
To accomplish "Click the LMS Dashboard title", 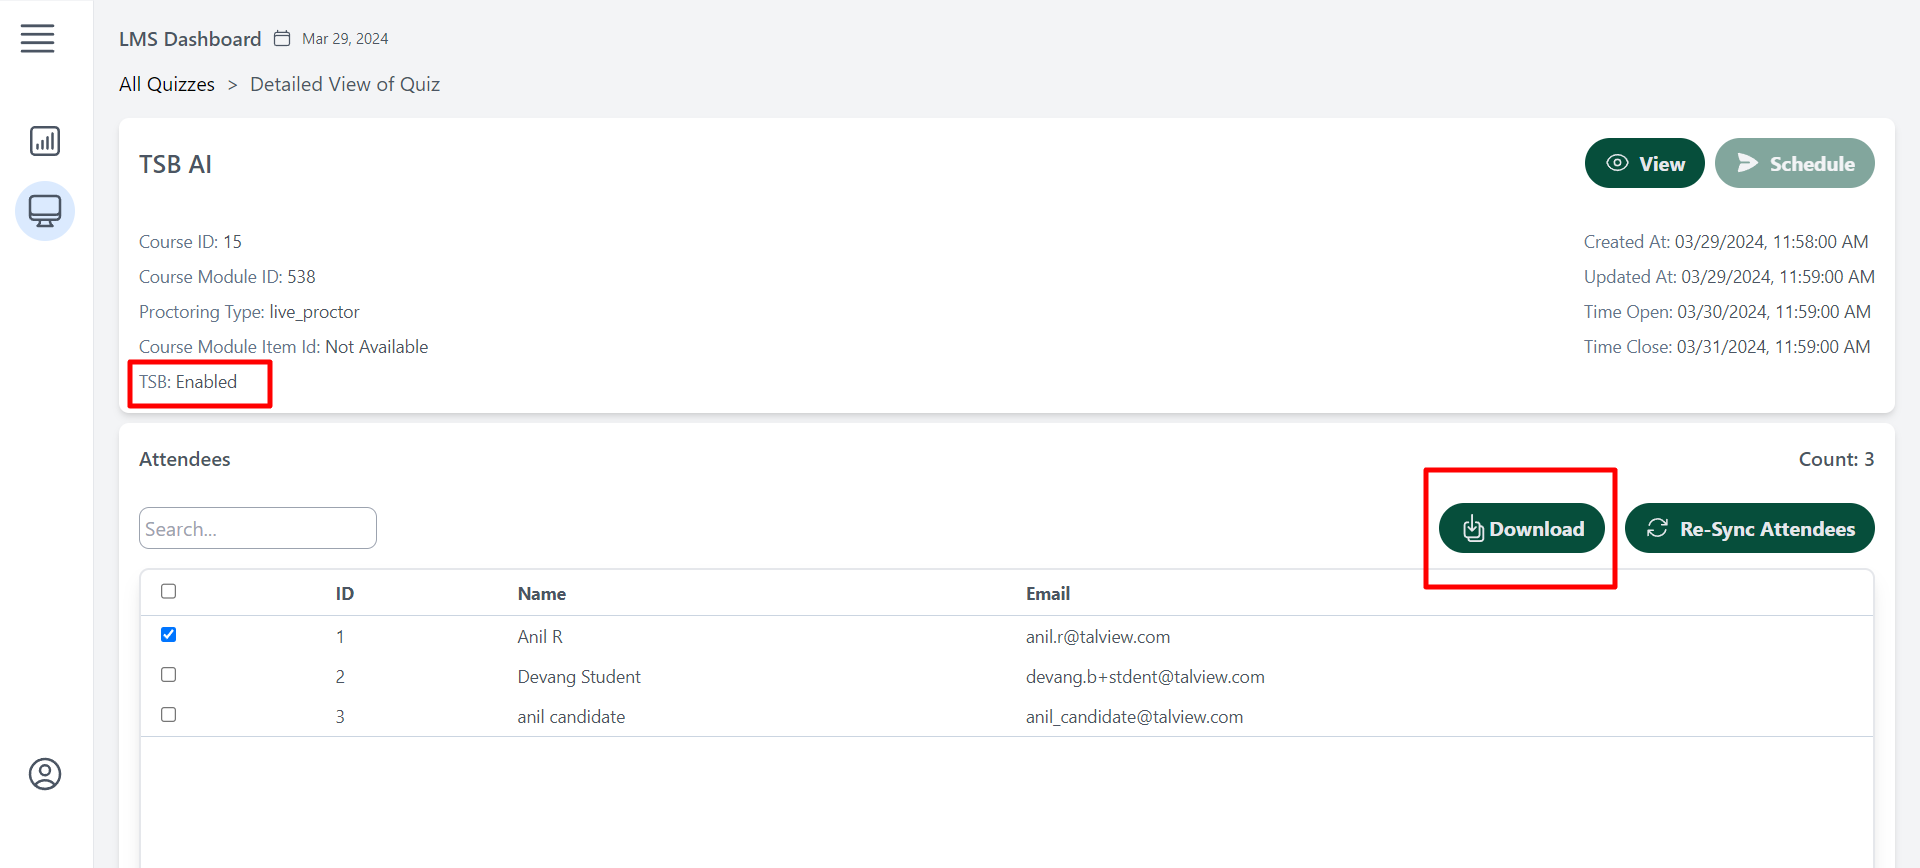I will tap(190, 39).
